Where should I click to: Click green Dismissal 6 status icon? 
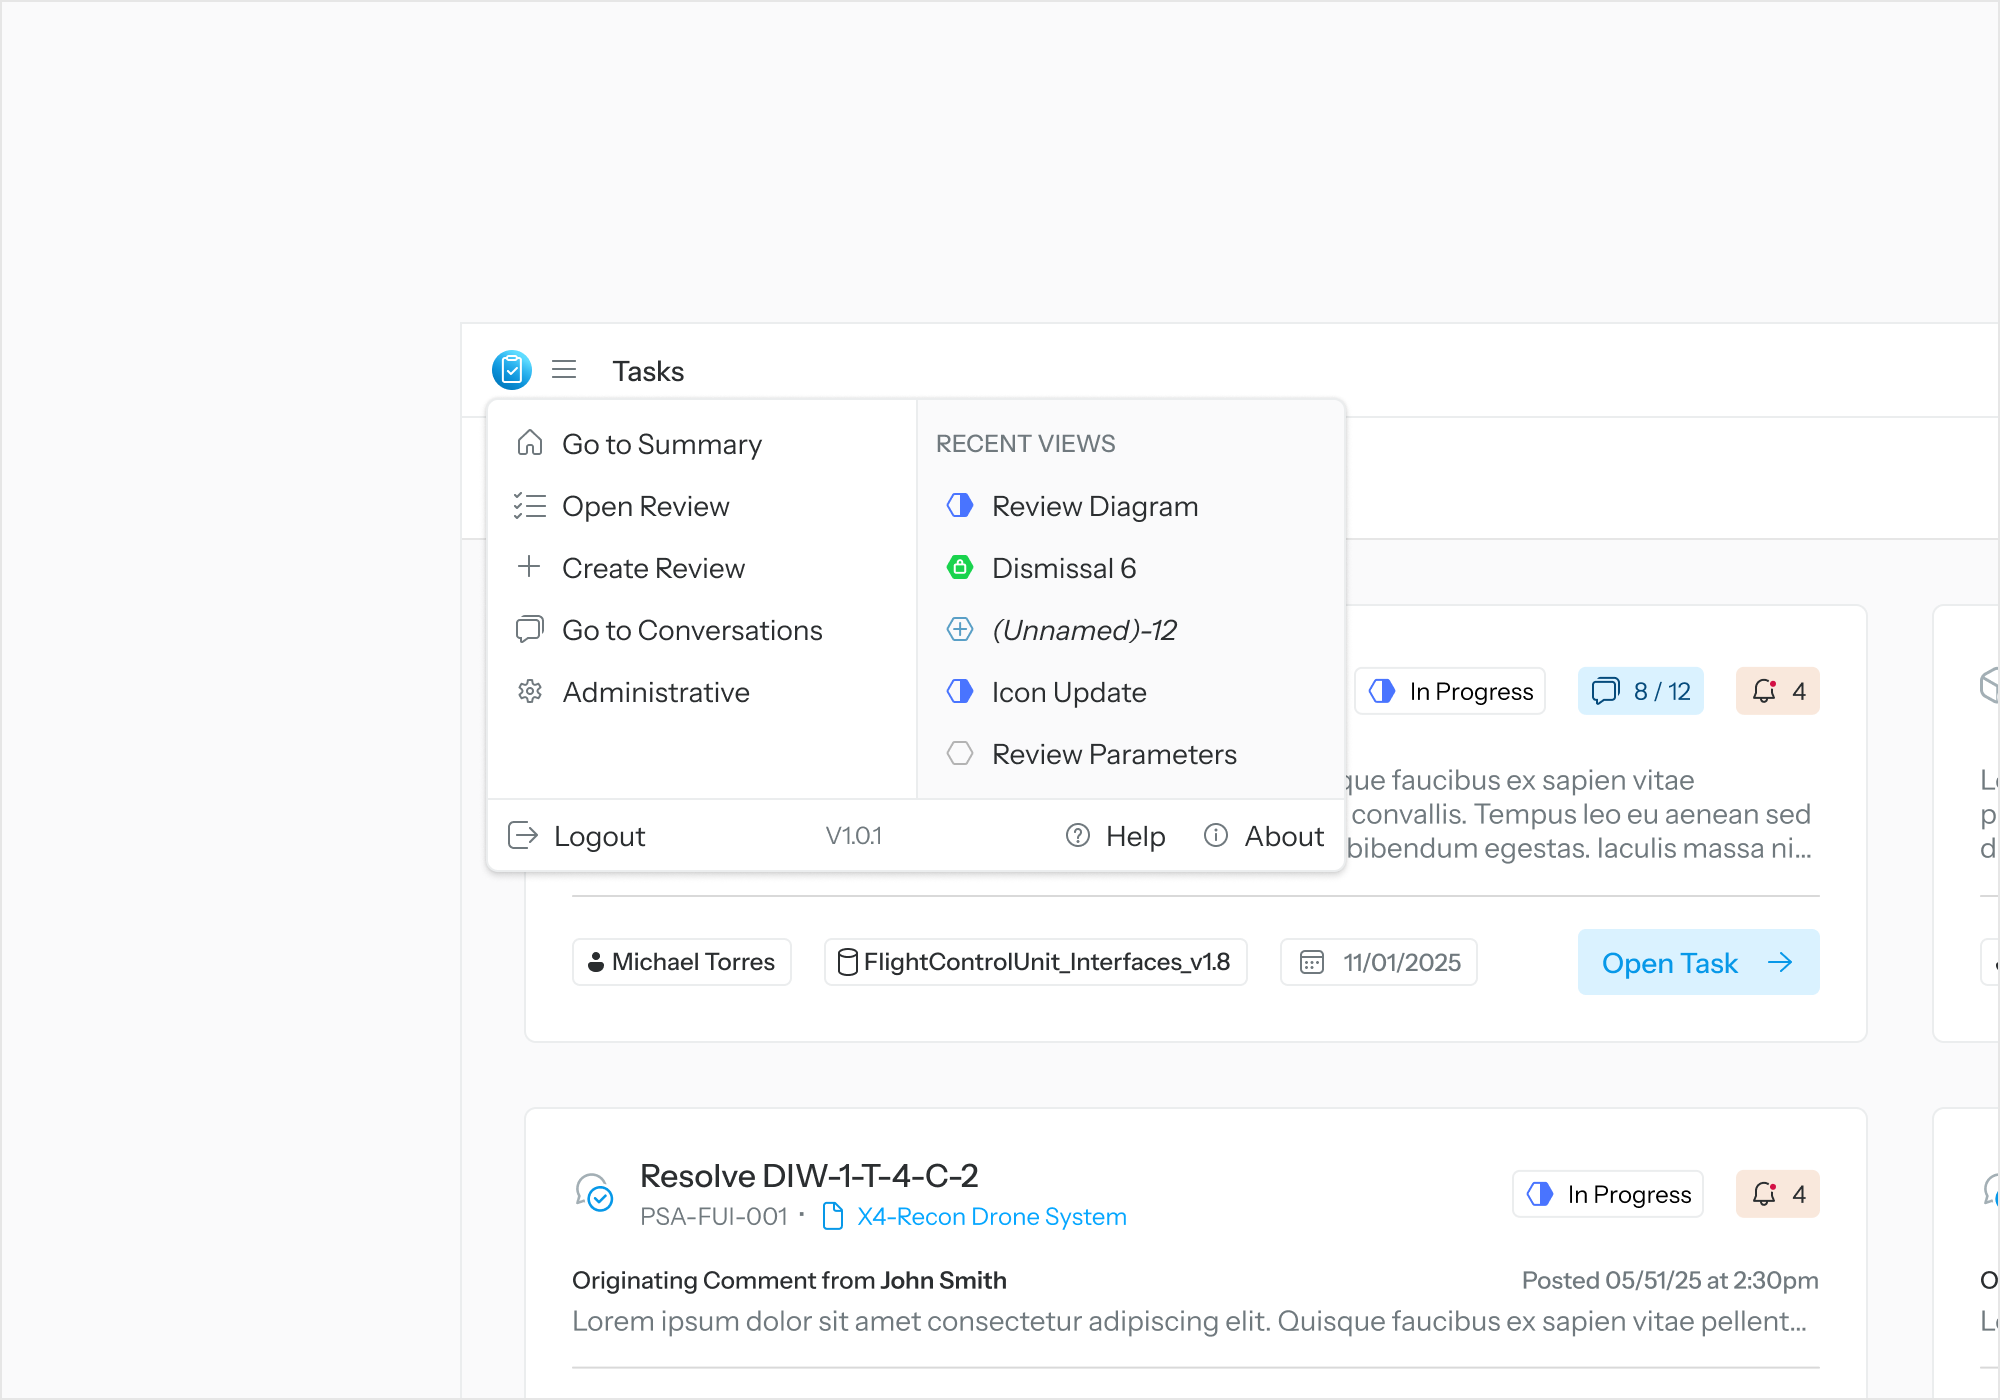tap(960, 568)
